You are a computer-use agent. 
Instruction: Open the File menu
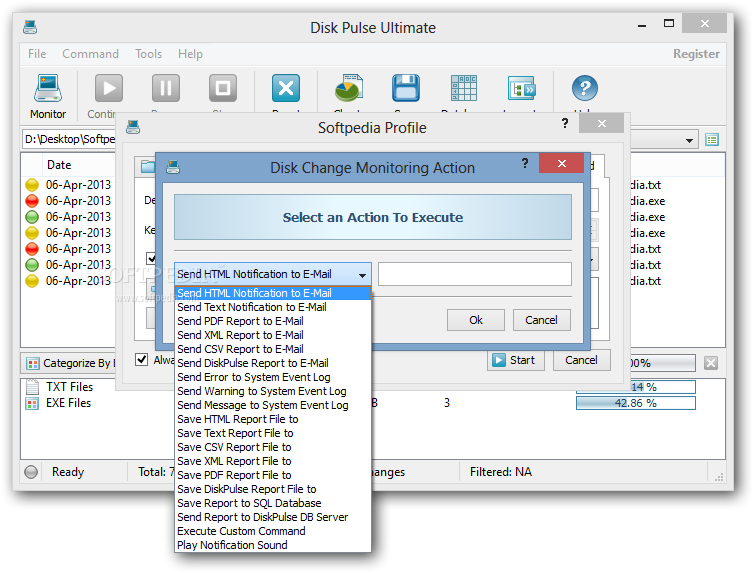(x=37, y=54)
